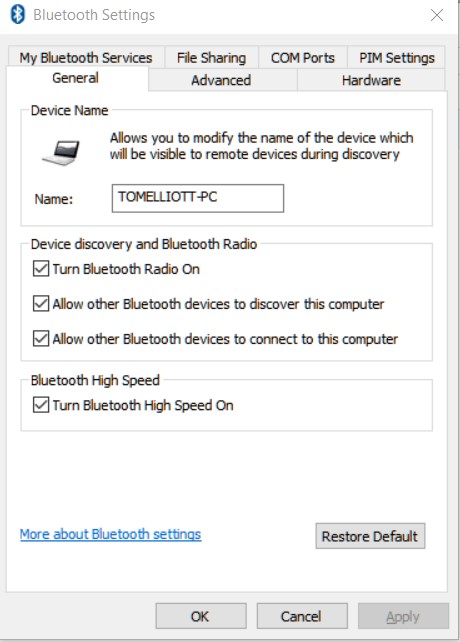Click the Bluetooth logo in title bar
The height and width of the screenshot is (642, 460).
click(18, 15)
